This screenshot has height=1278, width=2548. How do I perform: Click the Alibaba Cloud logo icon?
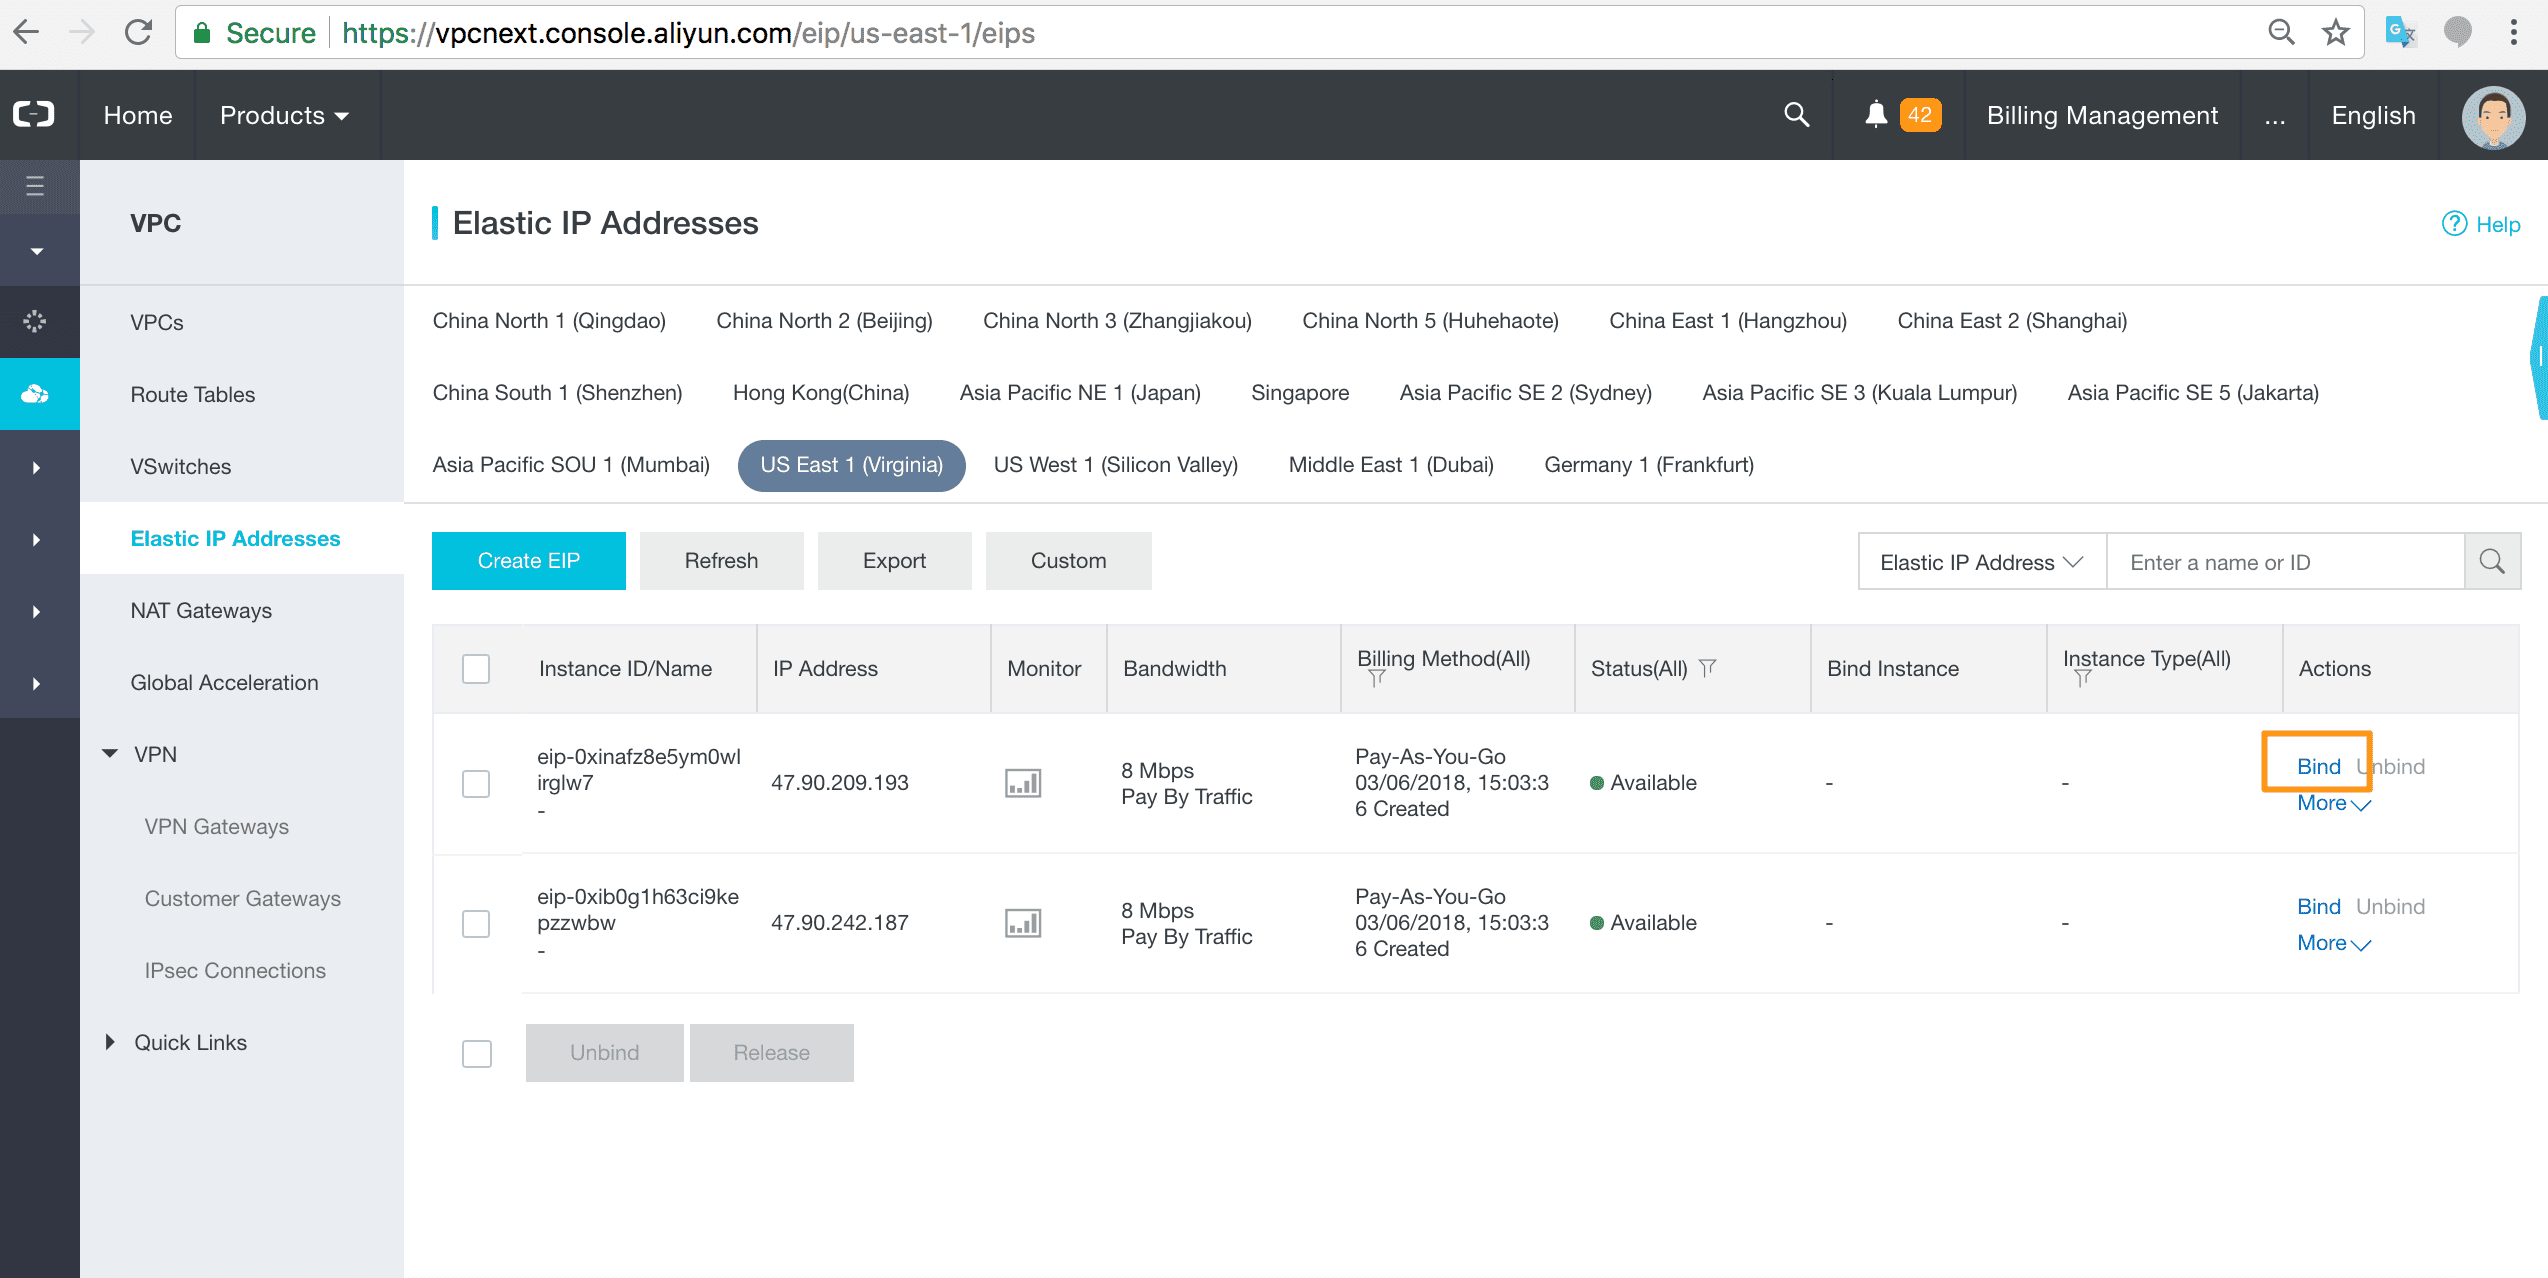pyautogui.click(x=34, y=114)
